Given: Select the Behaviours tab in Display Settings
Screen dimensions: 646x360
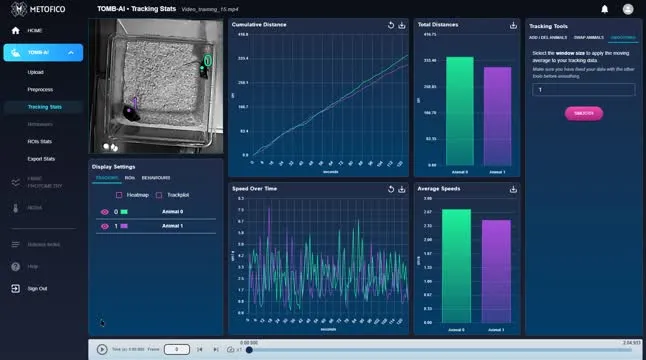Looking at the screenshot, I should click(156, 178).
